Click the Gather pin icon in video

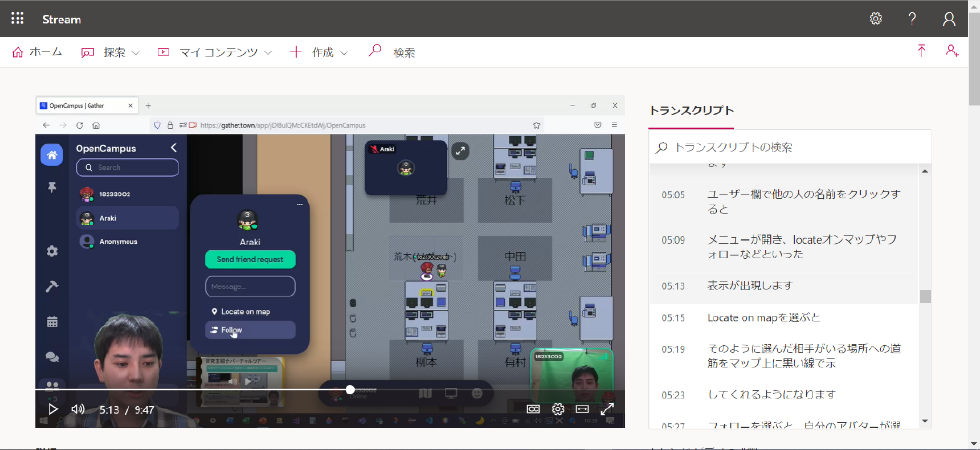coord(52,188)
